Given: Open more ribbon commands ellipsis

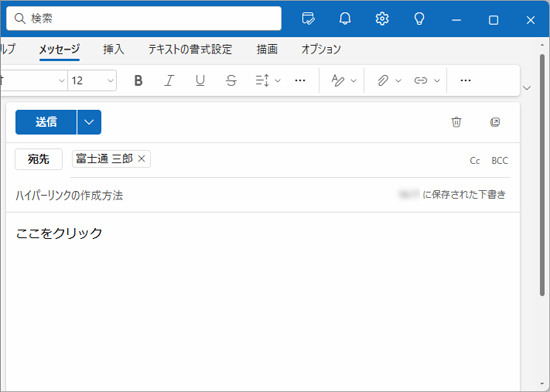Looking at the screenshot, I should click(465, 81).
